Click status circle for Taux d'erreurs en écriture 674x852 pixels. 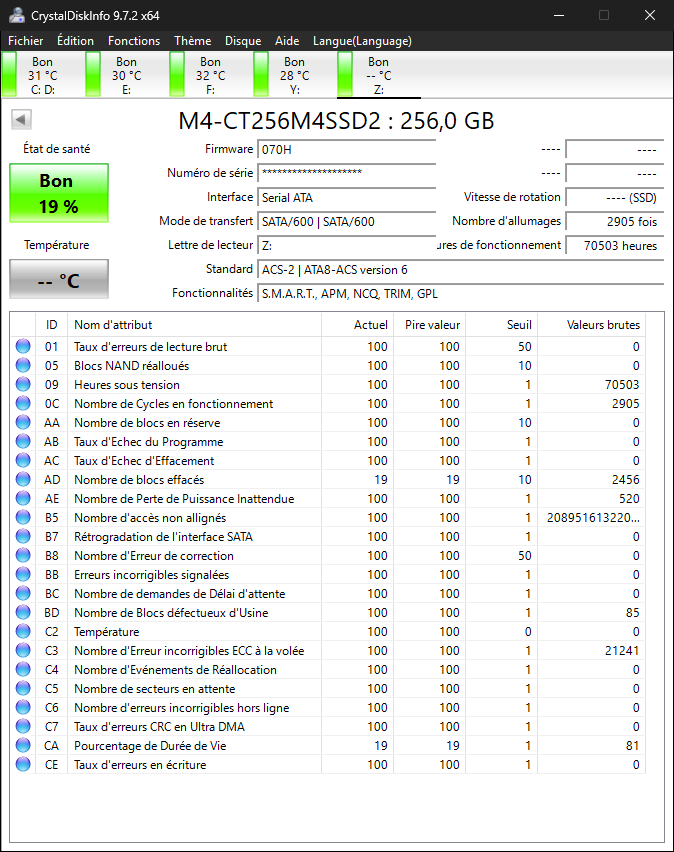coord(23,765)
